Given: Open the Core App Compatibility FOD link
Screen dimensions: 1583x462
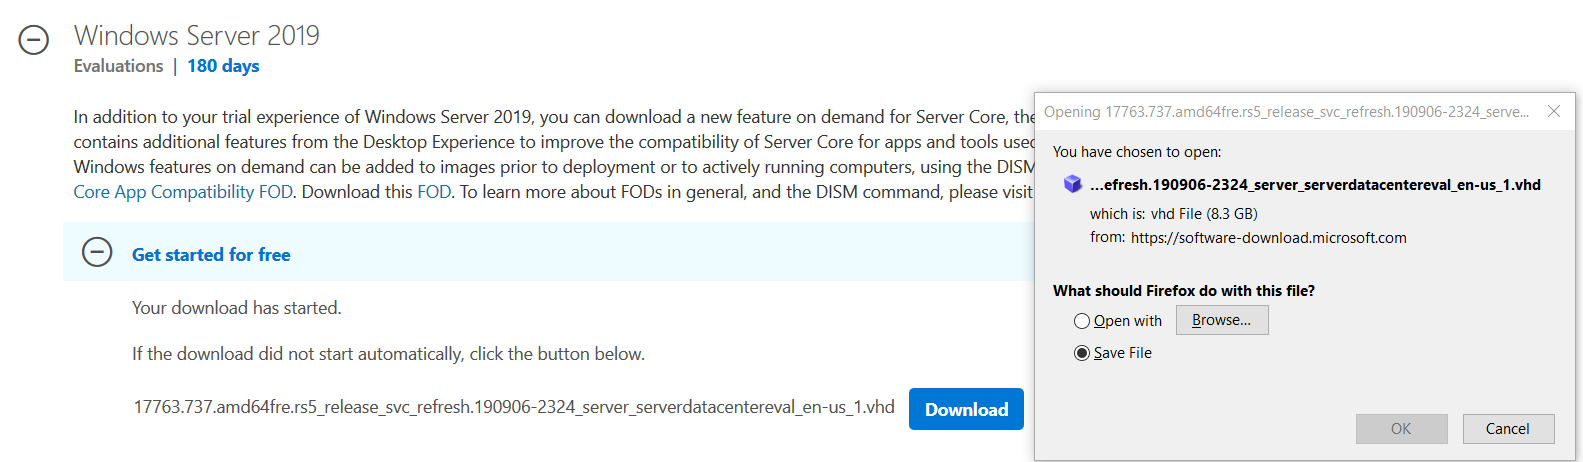Looking at the screenshot, I should click(183, 192).
